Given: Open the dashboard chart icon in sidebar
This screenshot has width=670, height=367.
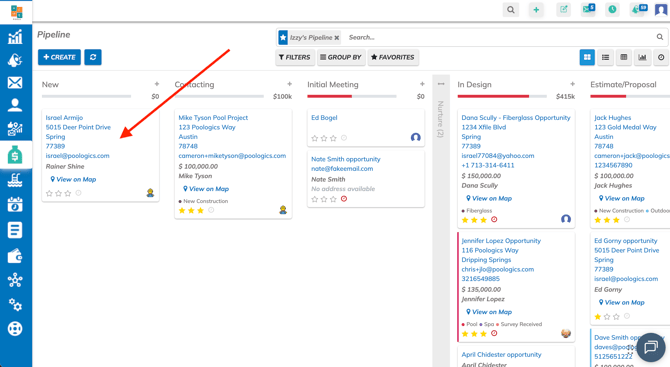Looking at the screenshot, I should [15, 37].
